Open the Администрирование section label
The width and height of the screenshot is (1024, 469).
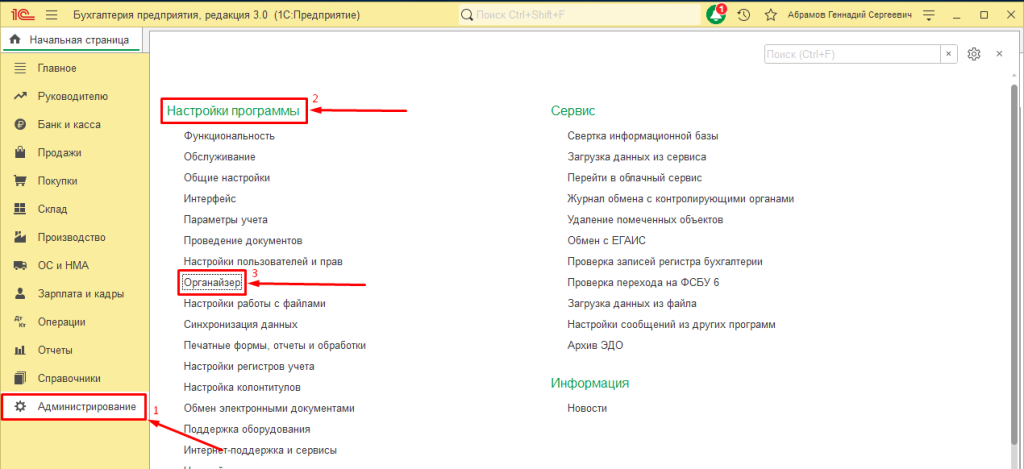pos(87,406)
